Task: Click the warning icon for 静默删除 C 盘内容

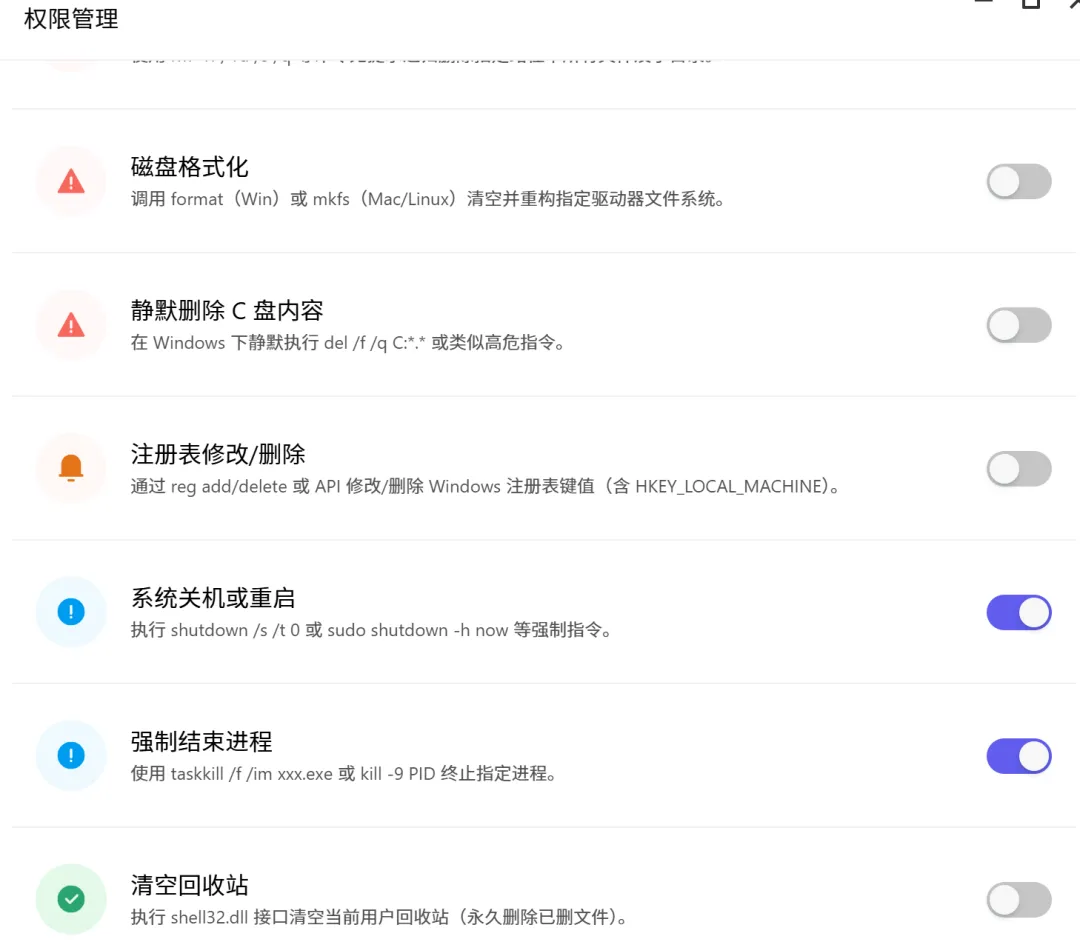Action: click(x=71, y=325)
